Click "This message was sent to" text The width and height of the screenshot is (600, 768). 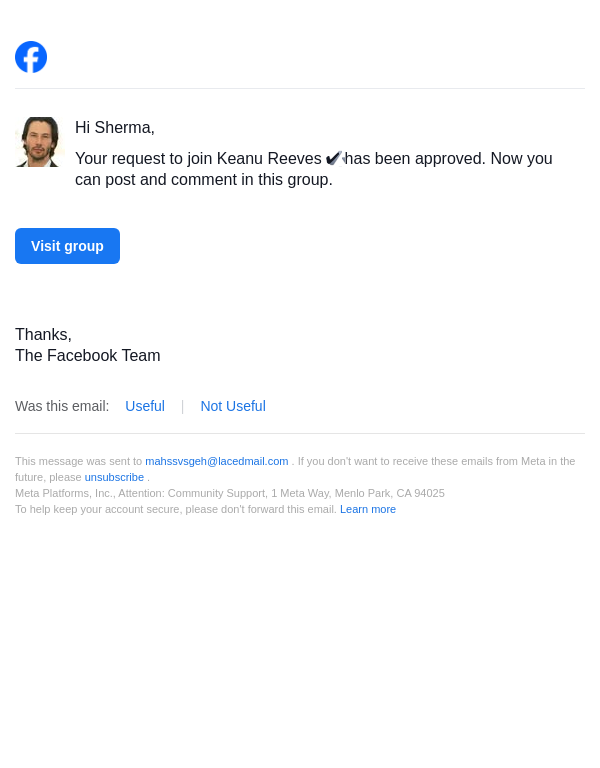[78, 461]
